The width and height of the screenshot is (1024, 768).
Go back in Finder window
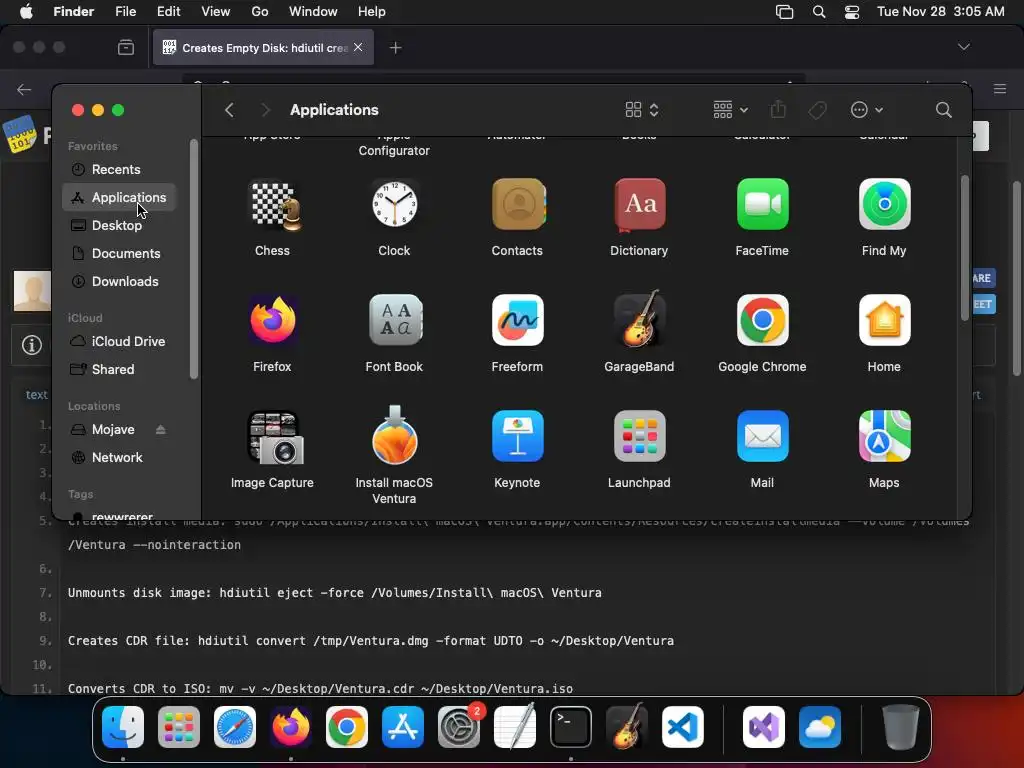pyautogui.click(x=229, y=110)
